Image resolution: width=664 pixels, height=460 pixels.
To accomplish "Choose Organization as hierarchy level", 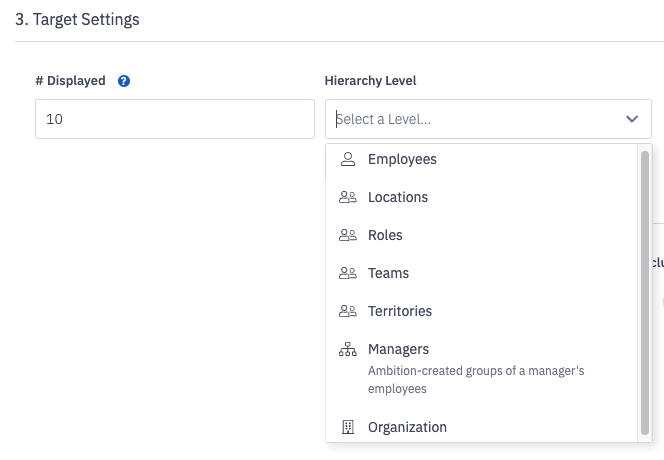I will [x=407, y=427].
